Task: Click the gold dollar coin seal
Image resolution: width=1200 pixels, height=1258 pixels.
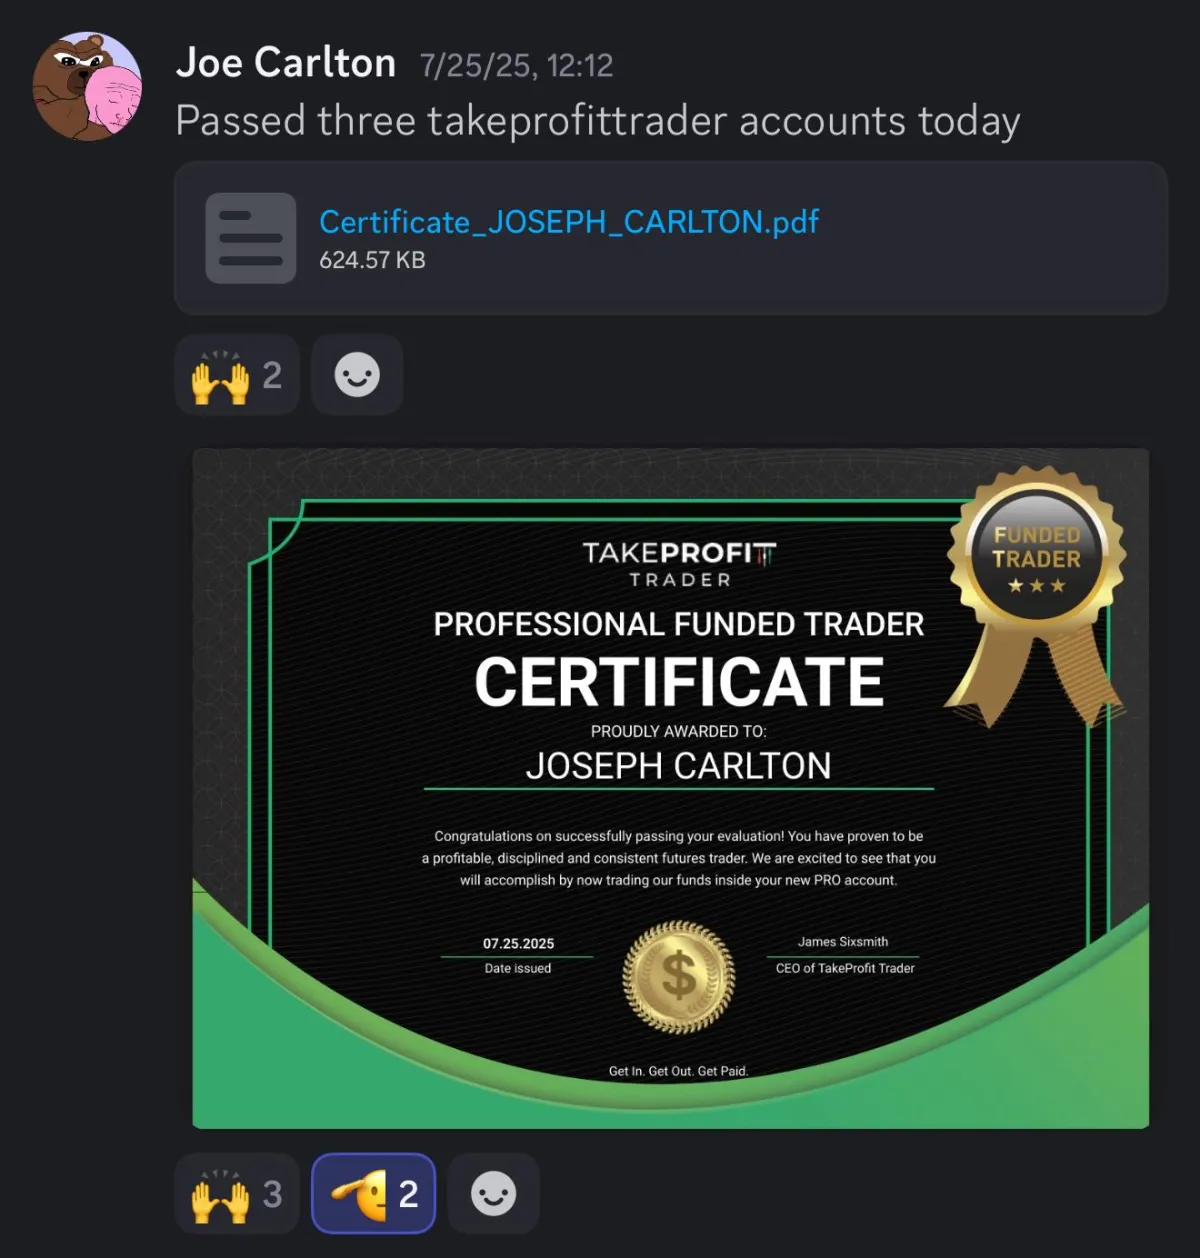Action: (679, 976)
